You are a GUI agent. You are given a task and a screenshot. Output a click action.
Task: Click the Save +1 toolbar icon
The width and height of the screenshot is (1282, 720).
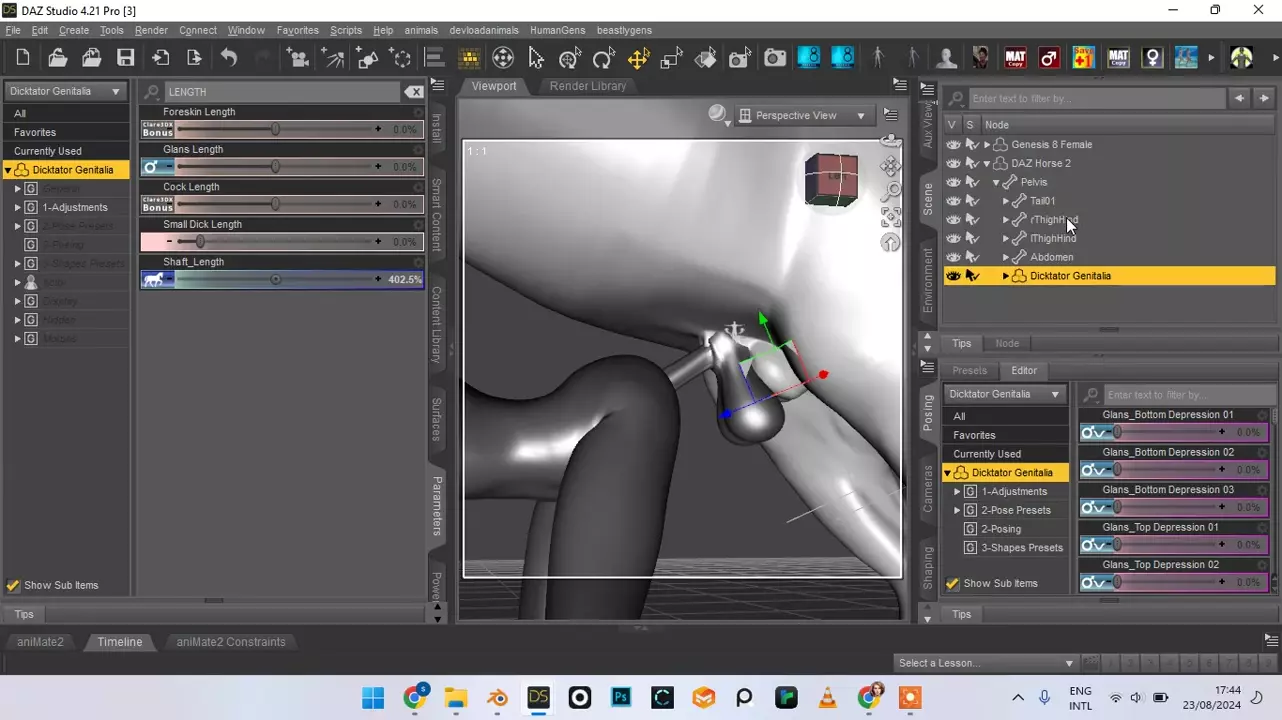click(1082, 58)
